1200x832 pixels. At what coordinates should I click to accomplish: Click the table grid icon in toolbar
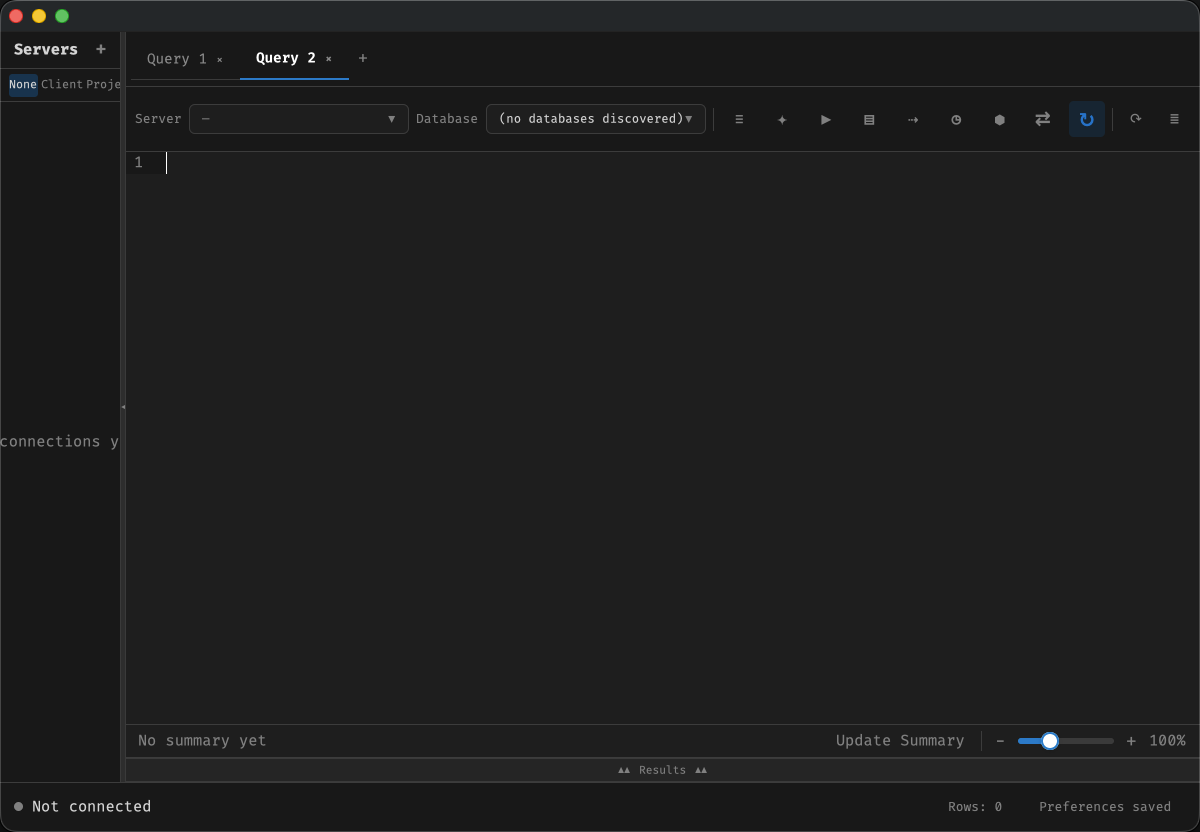coord(869,119)
